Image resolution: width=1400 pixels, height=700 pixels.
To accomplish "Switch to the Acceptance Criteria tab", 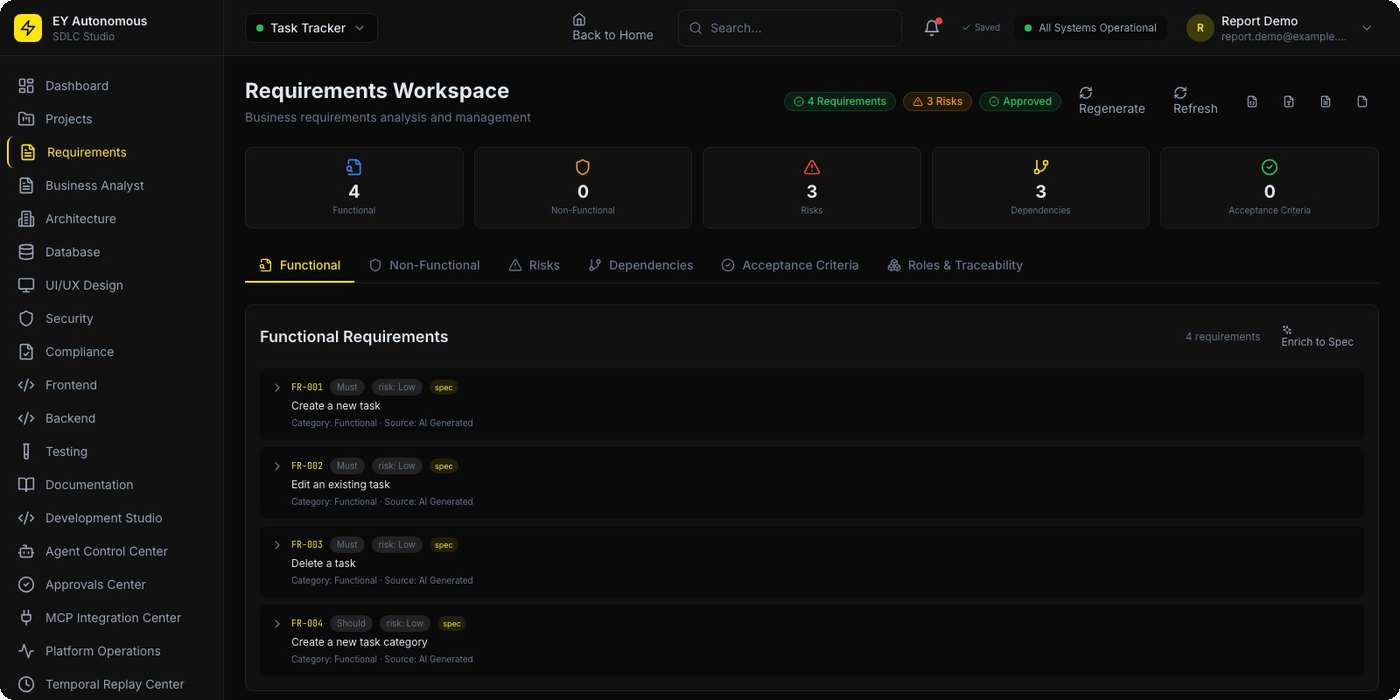I will (x=790, y=265).
